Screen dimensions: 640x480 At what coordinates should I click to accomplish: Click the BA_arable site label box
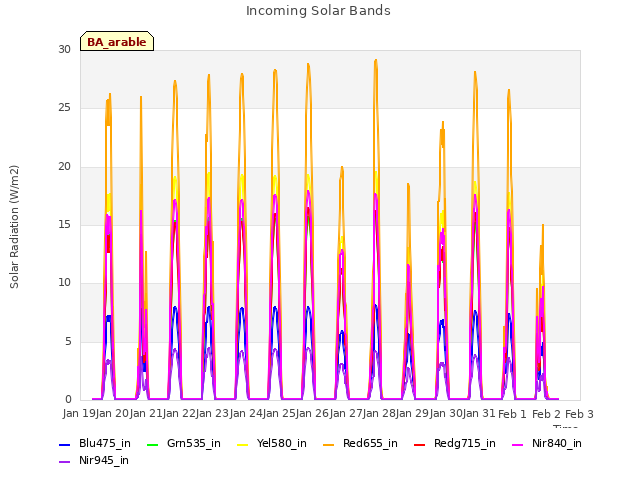tap(117, 41)
